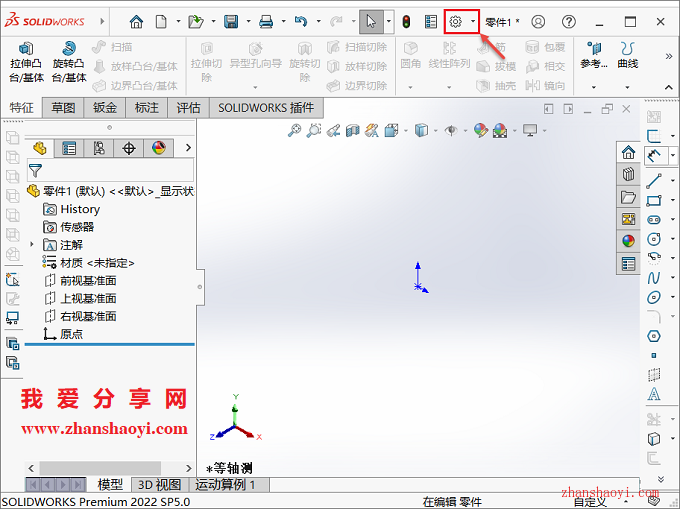Open File Properties list icon
680x509 pixels.
[x=431, y=21]
